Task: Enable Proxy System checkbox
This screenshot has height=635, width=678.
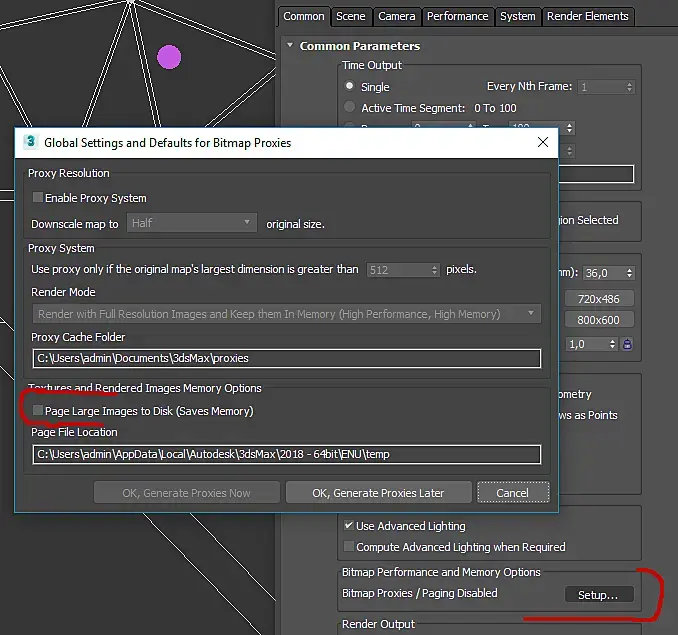Action: point(38,198)
